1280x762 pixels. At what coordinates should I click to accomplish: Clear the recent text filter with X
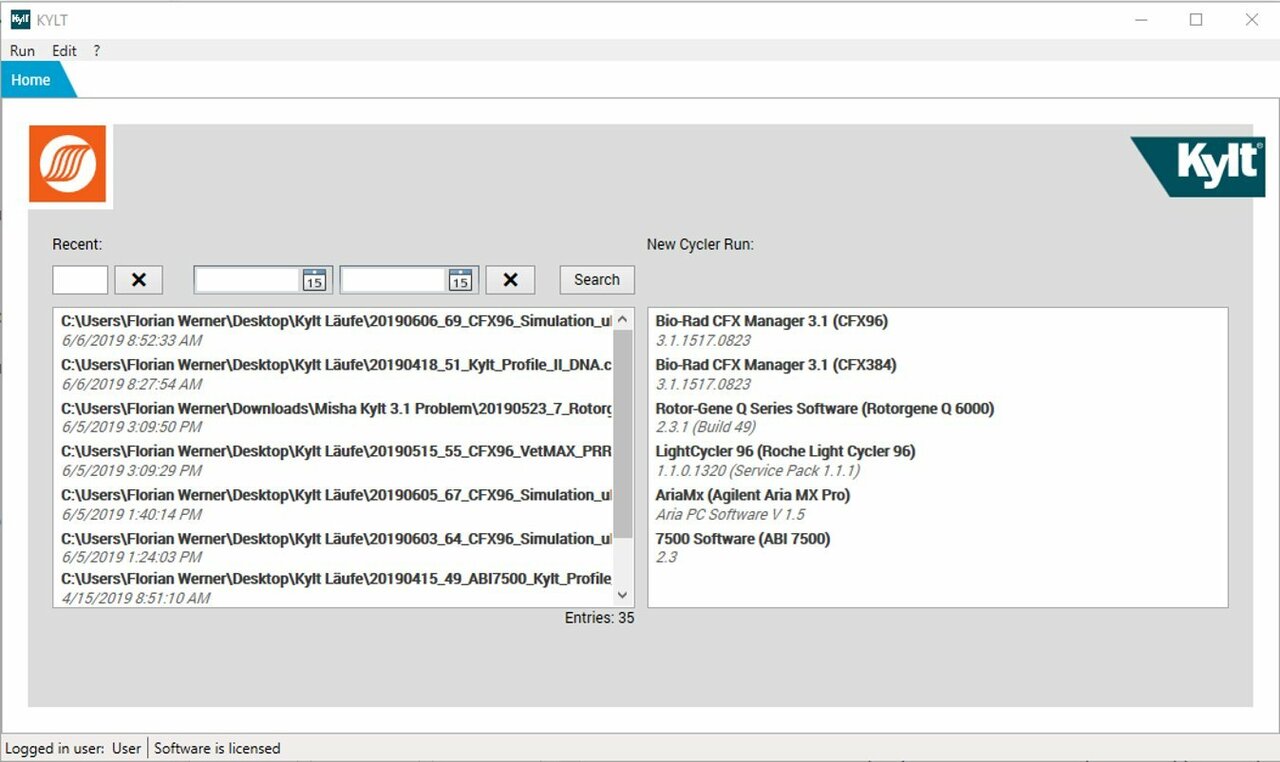pyautogui.click(x=139, y=280)
